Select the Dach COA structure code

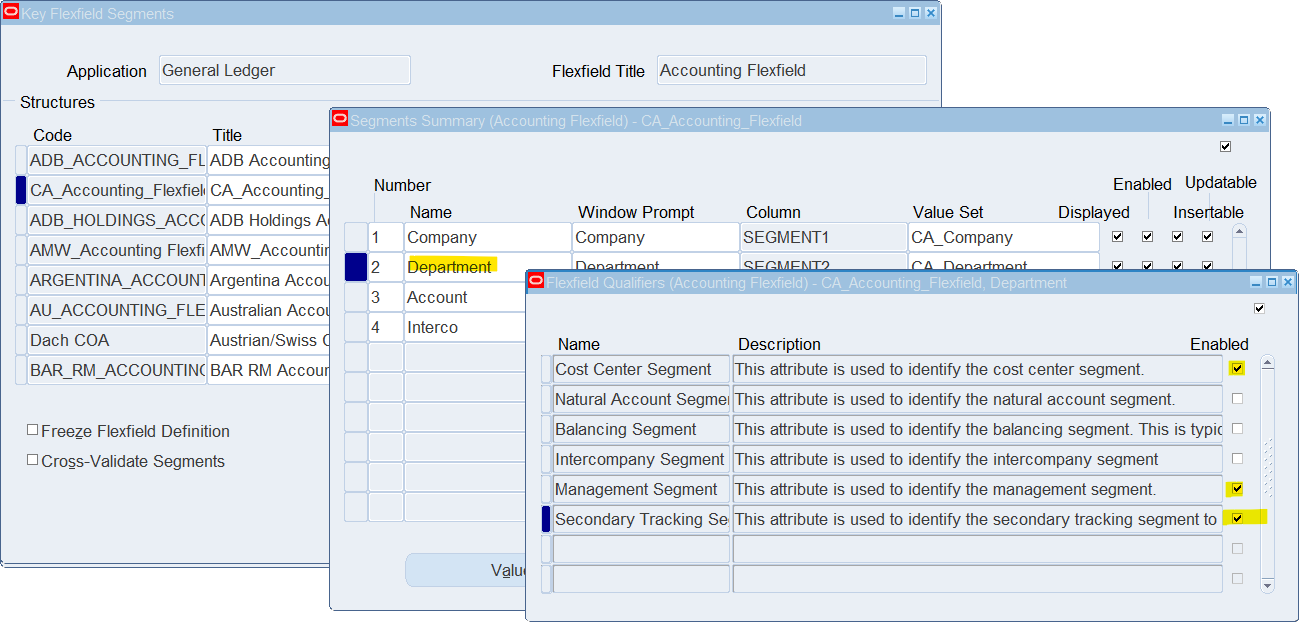117,340
